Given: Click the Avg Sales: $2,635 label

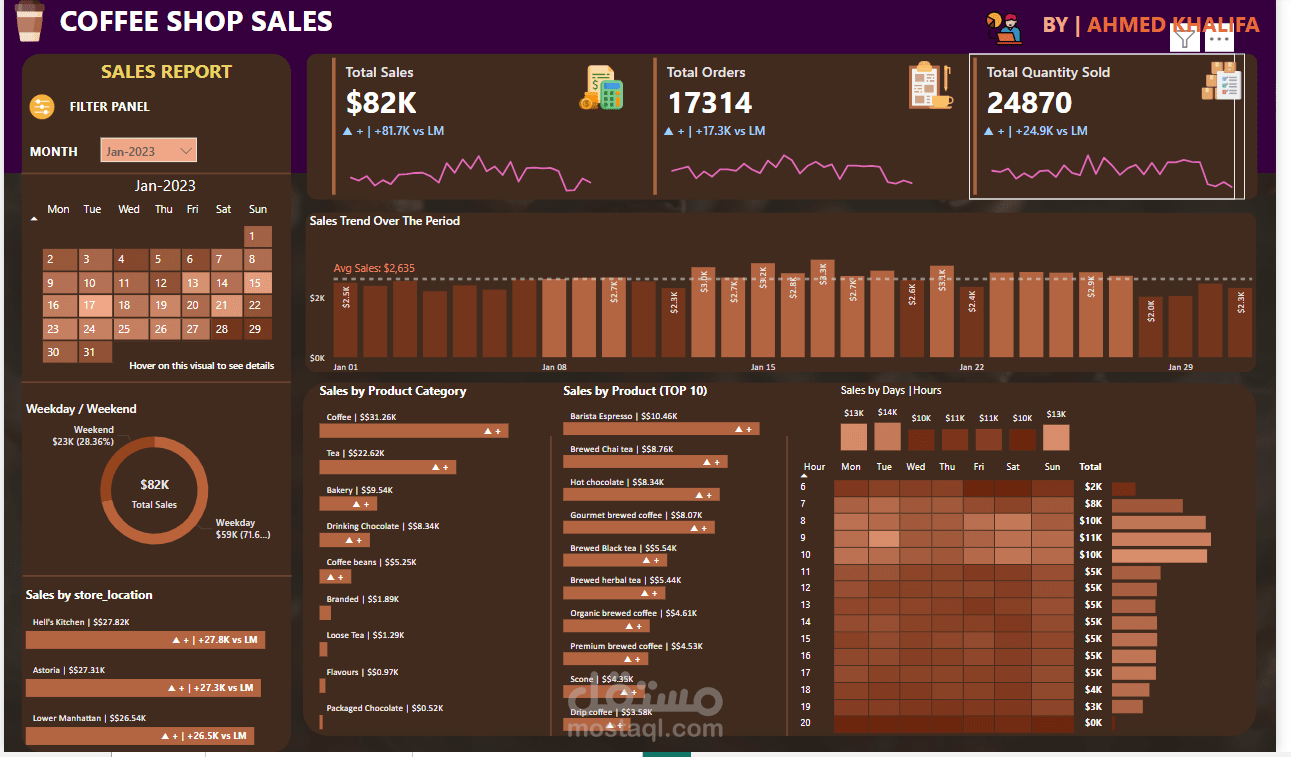Looking at the screenshot, I should [374, 268].
